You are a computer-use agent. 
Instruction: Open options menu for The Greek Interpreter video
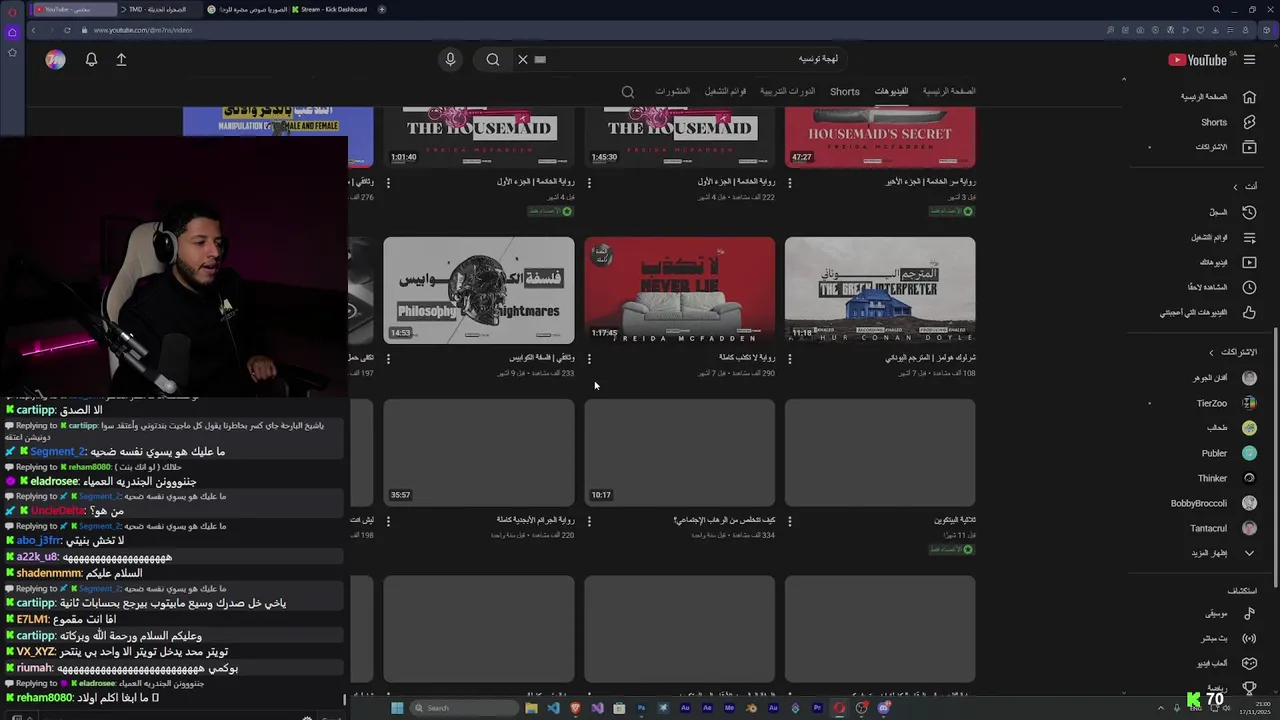790,358
